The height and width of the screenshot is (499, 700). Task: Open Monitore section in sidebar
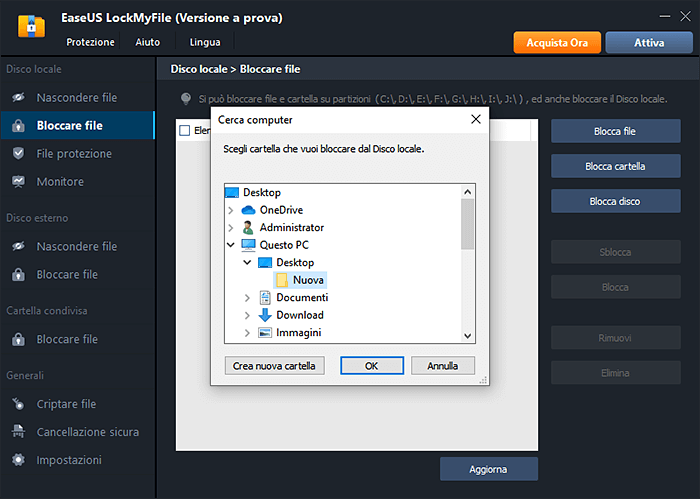[x=78, y=182]
